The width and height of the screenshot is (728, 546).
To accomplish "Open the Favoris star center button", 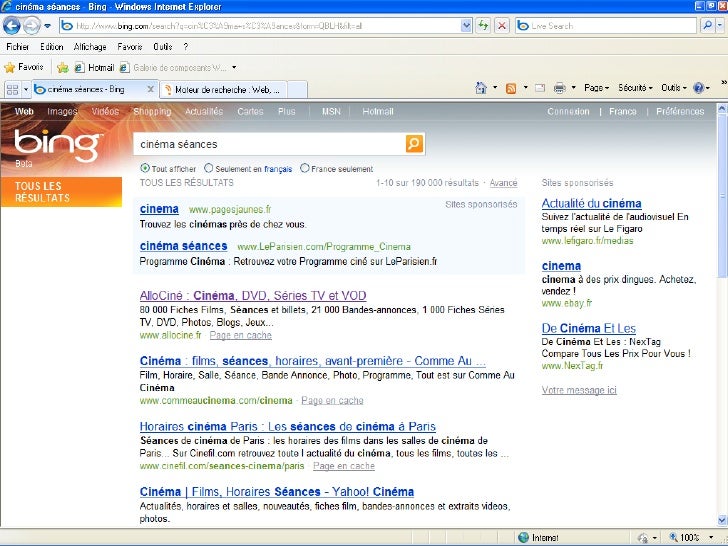I will (24, 67).
